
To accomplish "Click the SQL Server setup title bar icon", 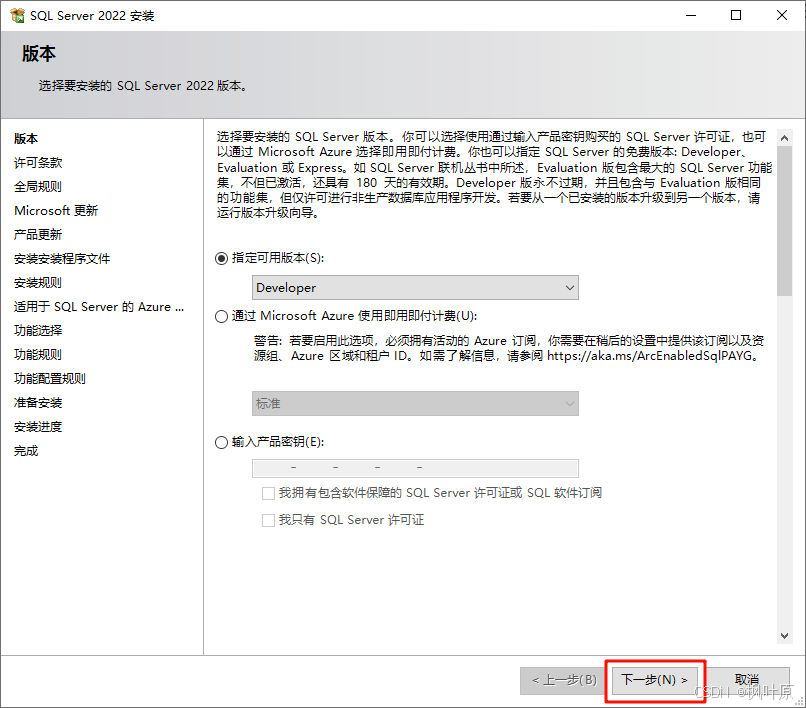I will 17,15.
